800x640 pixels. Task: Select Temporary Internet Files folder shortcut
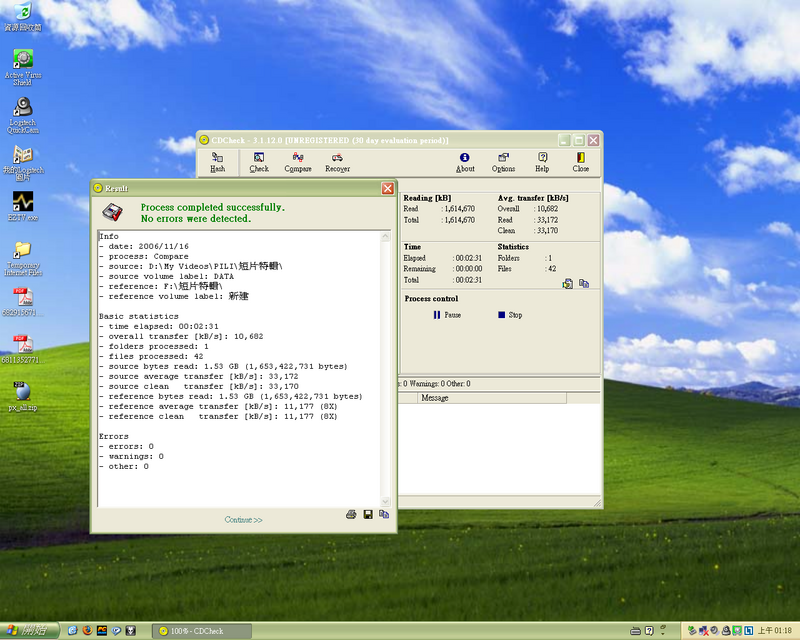point(23,258)
